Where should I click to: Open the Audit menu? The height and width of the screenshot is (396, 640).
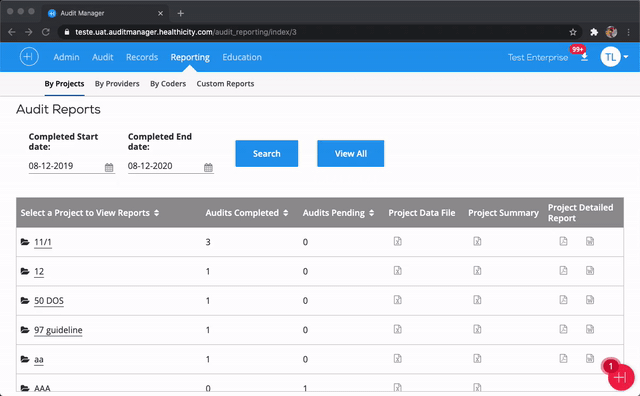point(102,57)
